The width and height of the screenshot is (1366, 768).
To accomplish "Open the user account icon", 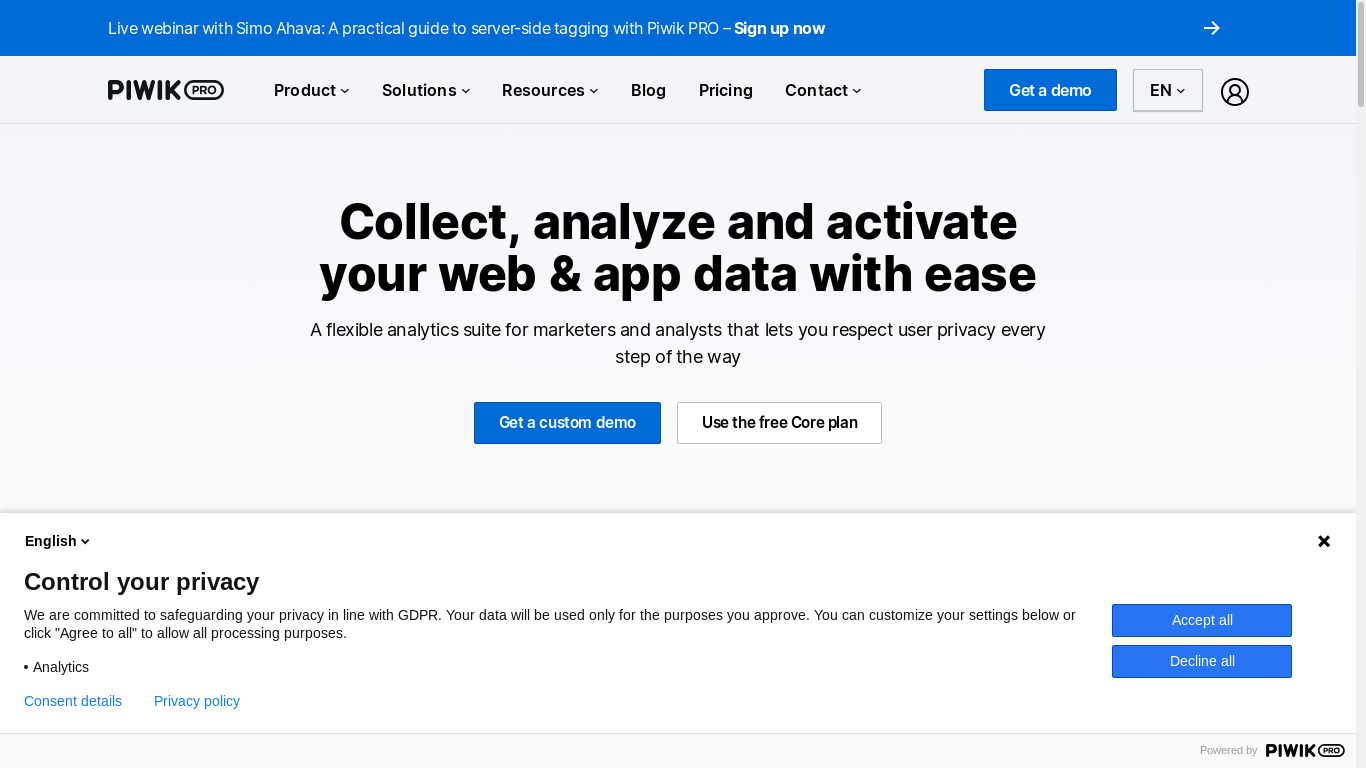I will (x=1235, y=92).
